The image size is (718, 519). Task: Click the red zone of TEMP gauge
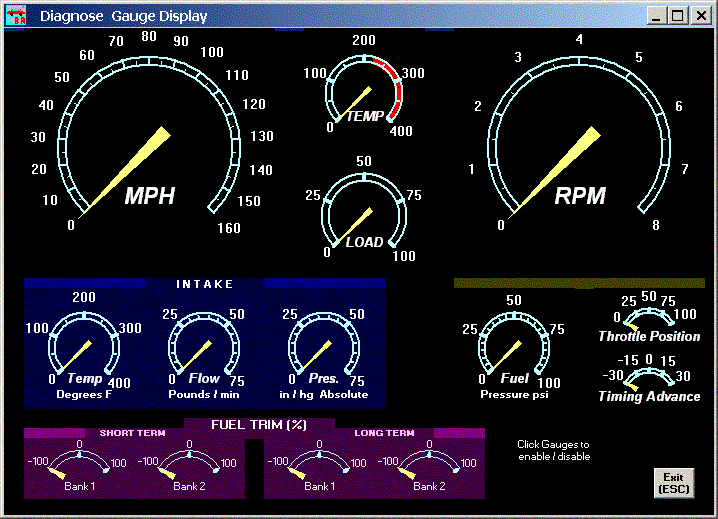tap(394, 88)
